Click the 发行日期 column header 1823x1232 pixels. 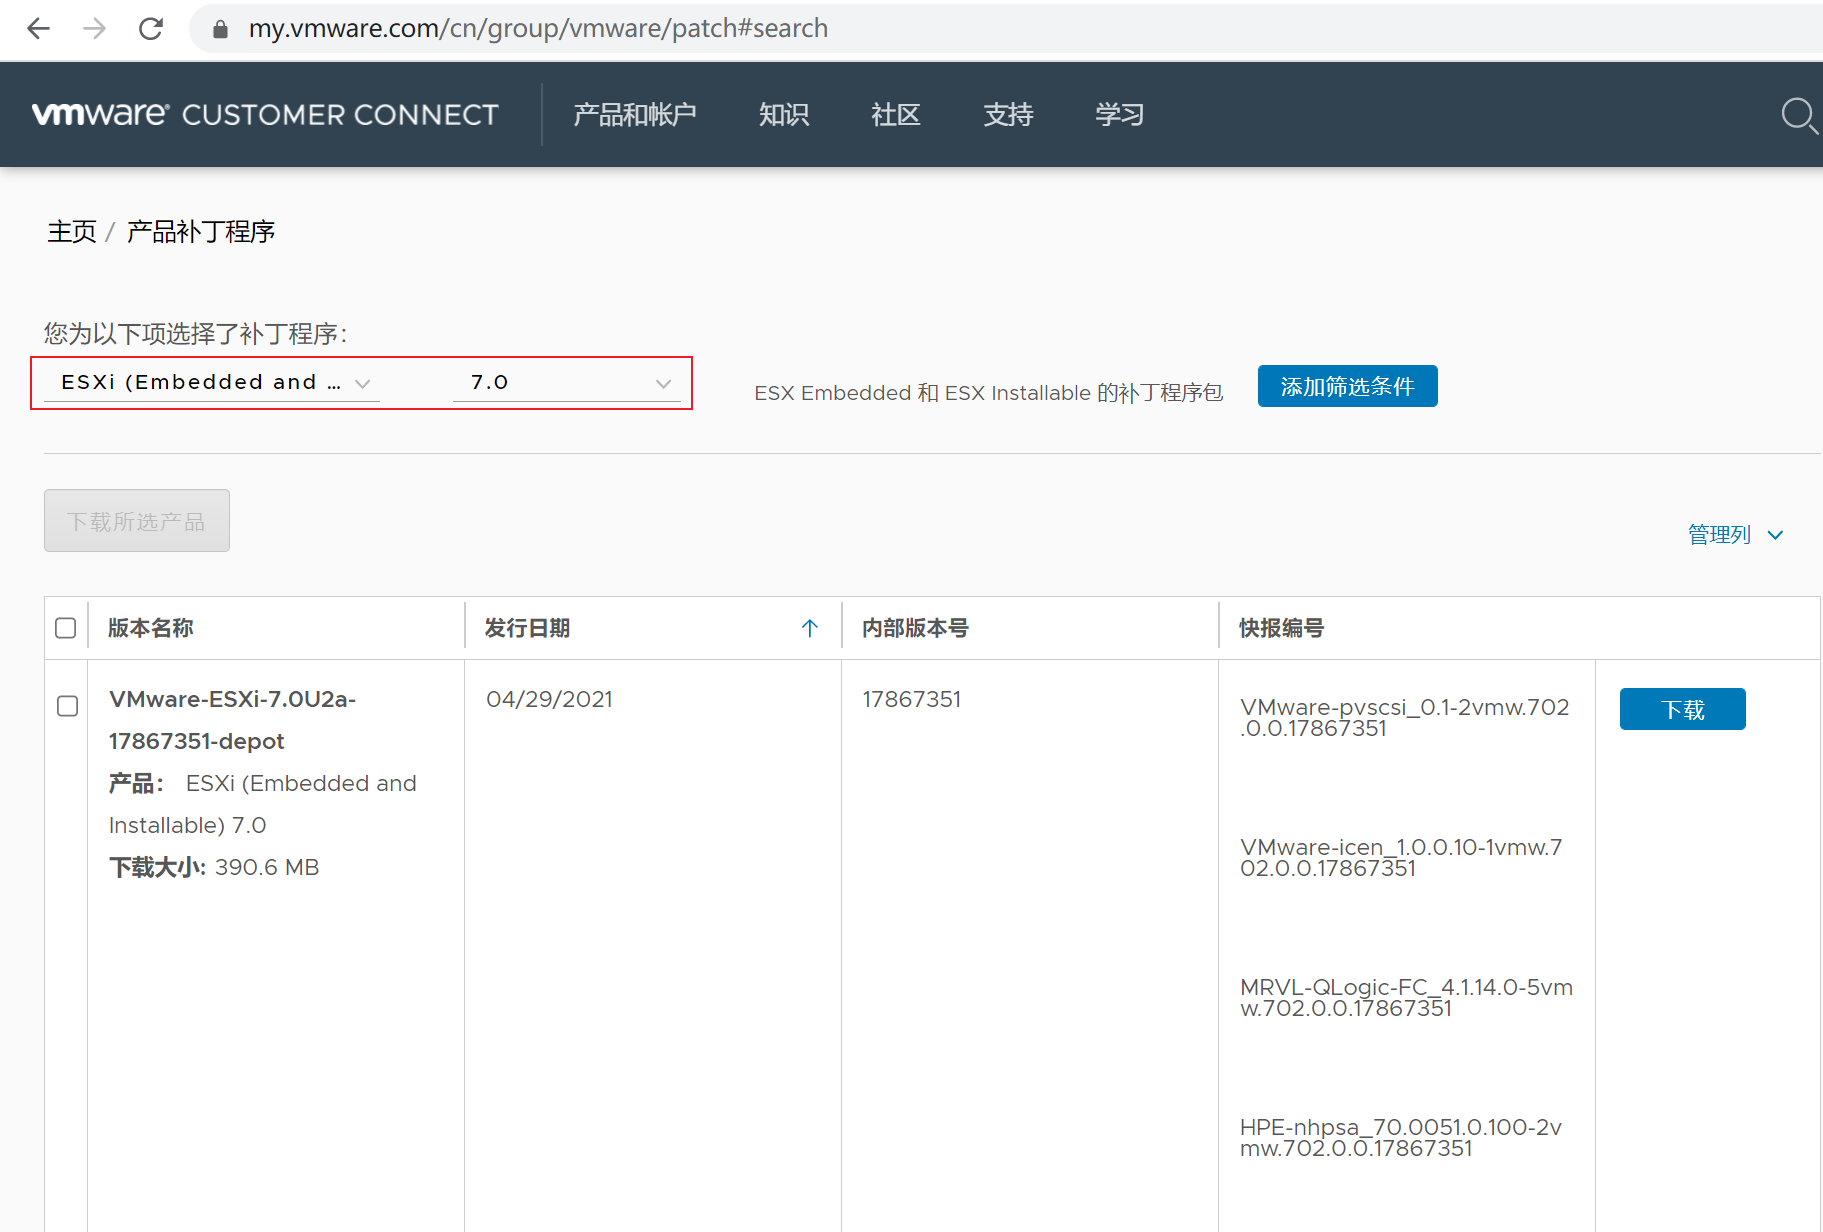[527, 628]
